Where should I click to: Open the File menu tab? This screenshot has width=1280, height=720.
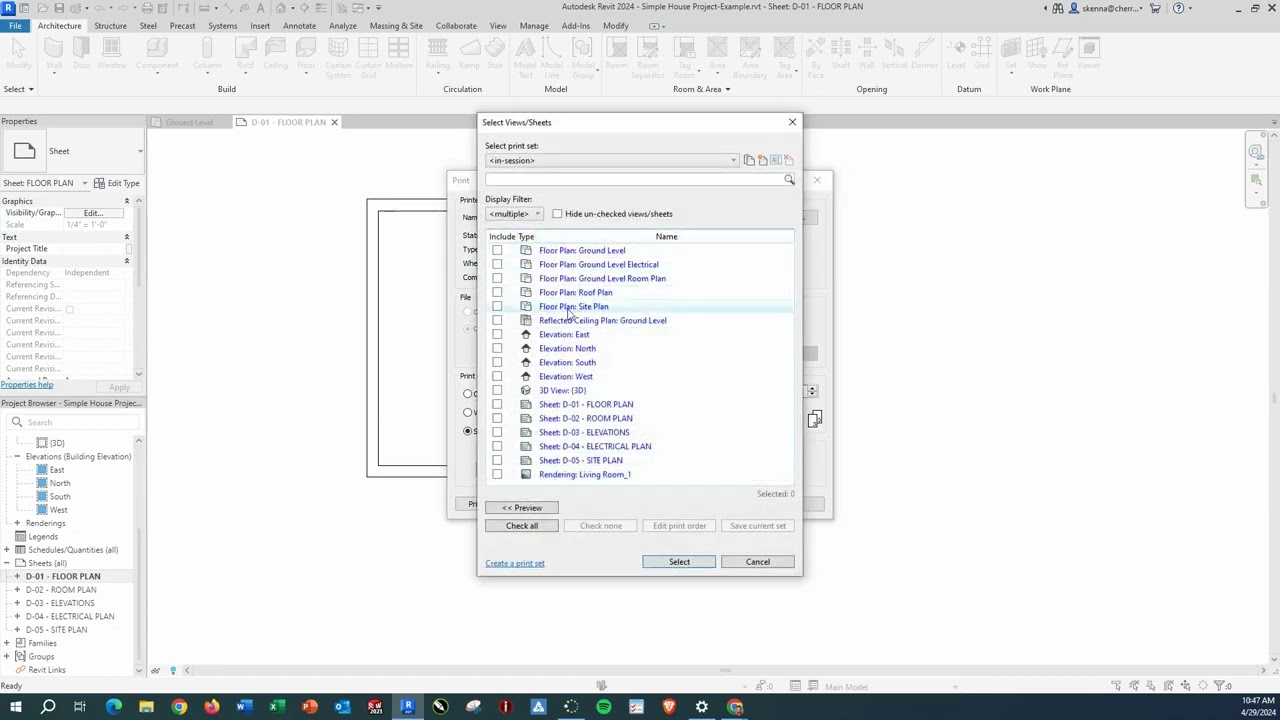pyautogui.click(x=16, y=26)
